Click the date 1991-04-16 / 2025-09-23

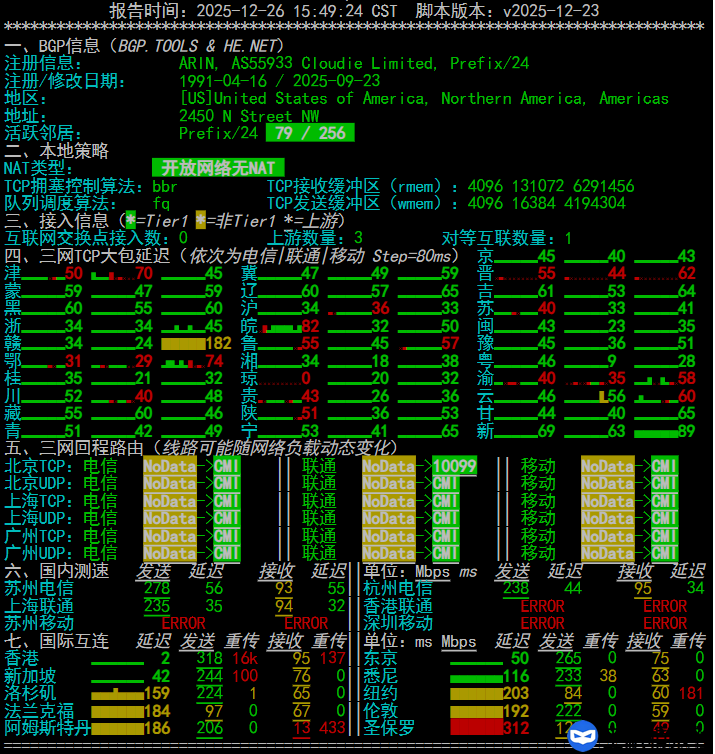(x=279, y=81)
